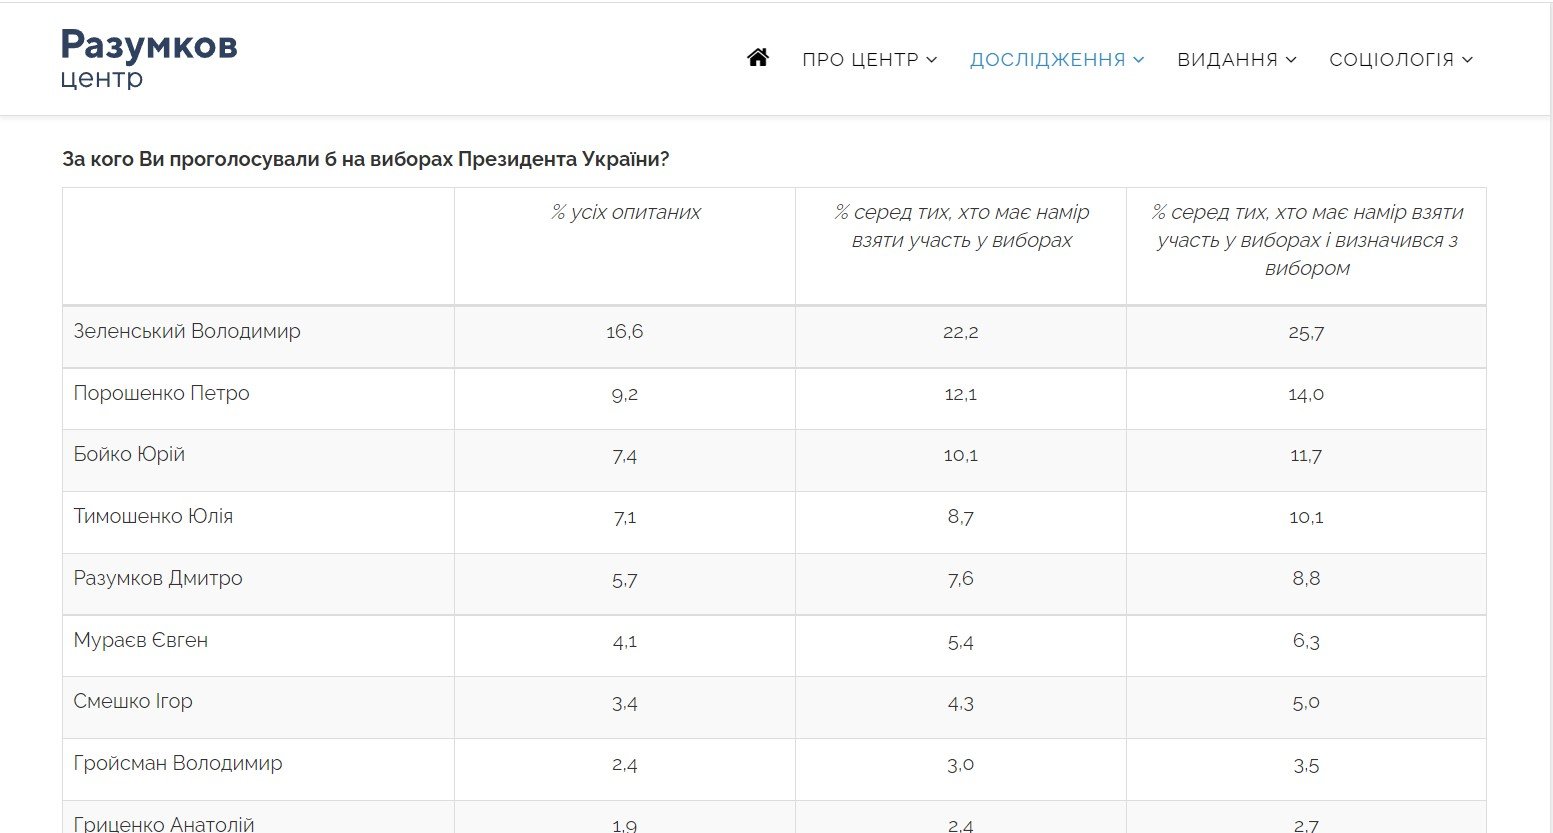The height and width of the screenshot is (833, 1553).
Task: Click the 25,7 value in Зеленський's row
Action: pos(1306,333)
